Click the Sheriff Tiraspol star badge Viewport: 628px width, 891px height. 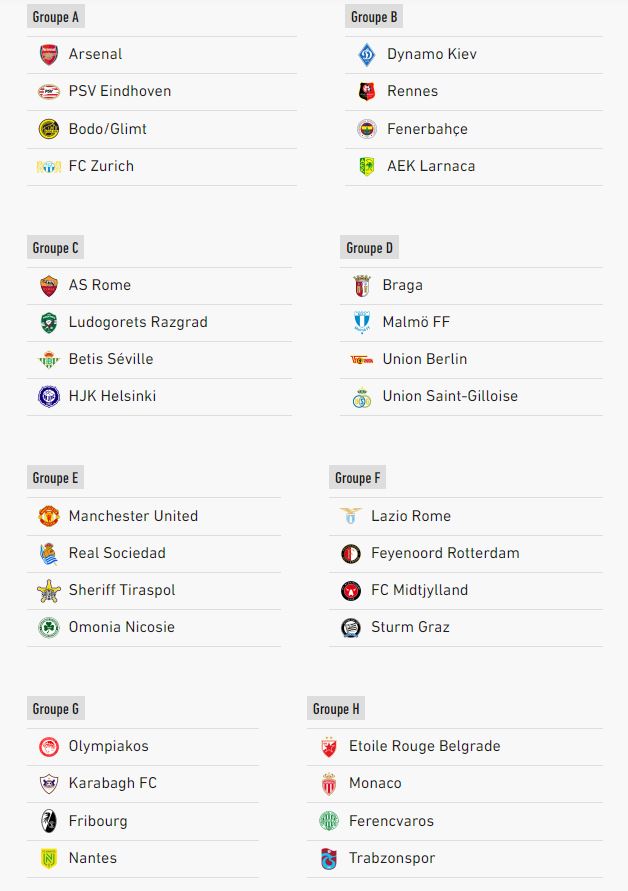49,590
